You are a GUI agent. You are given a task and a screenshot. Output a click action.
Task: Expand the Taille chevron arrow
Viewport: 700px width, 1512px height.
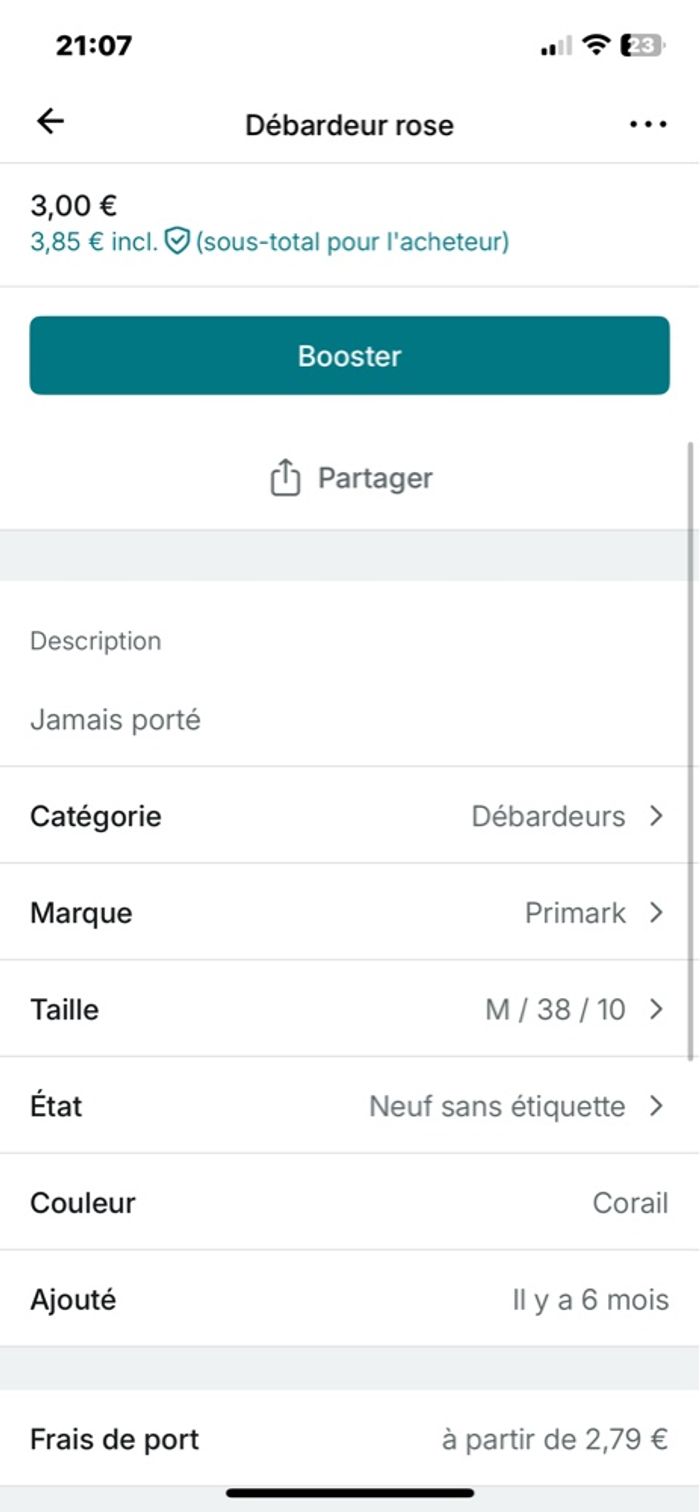point(656,1009)
